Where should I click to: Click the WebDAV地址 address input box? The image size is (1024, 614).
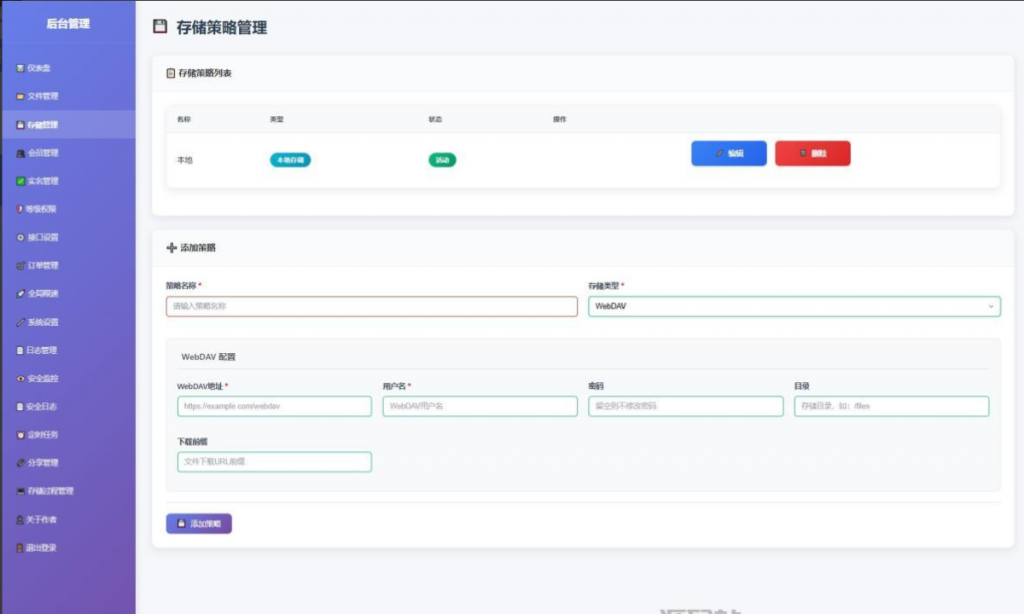point(270,406)
